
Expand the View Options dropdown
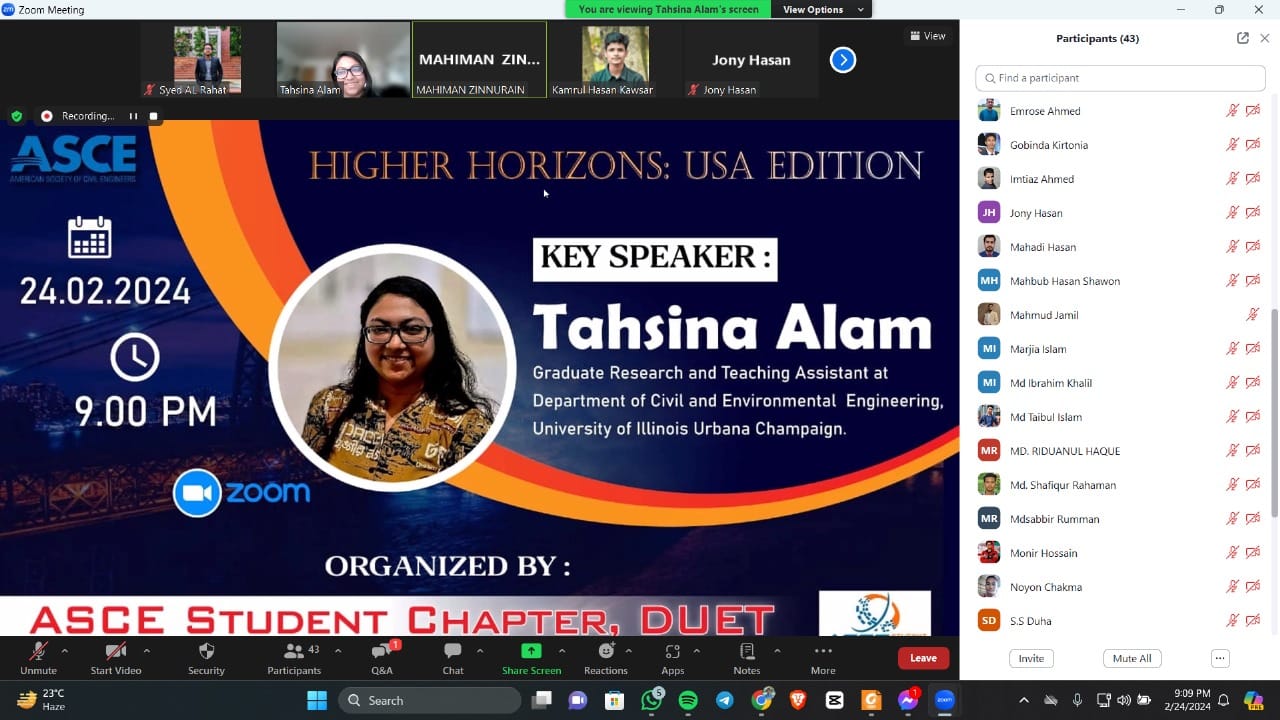tap(823, 10)
